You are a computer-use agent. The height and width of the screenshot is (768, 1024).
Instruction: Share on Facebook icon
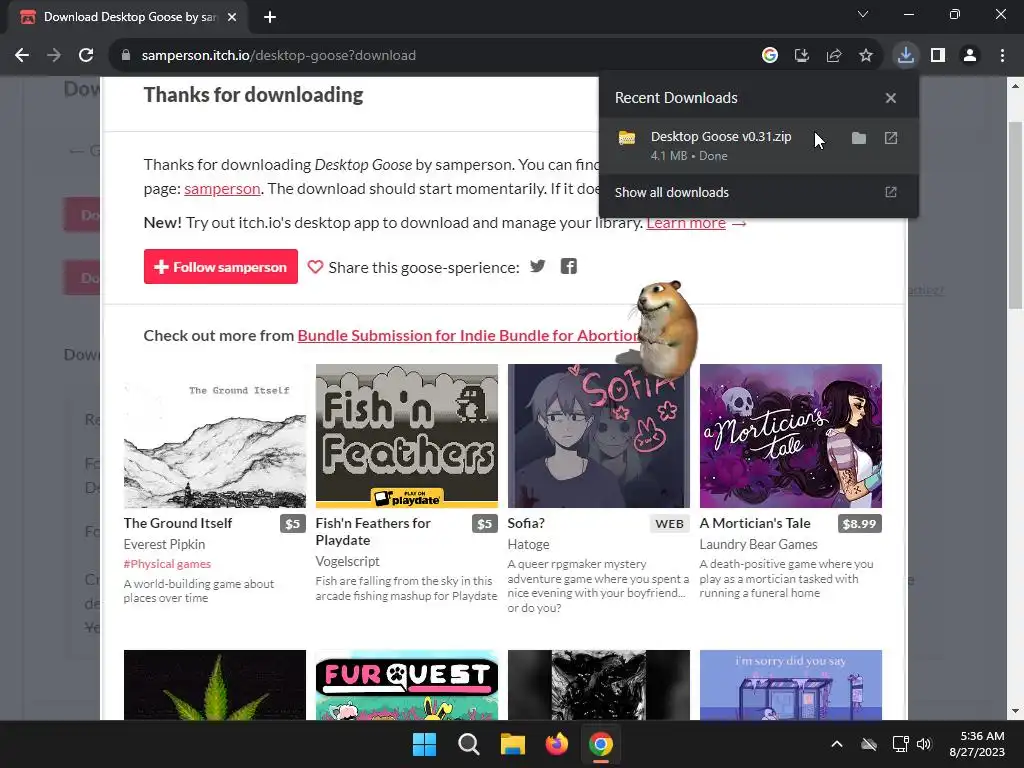pos(569,266)
